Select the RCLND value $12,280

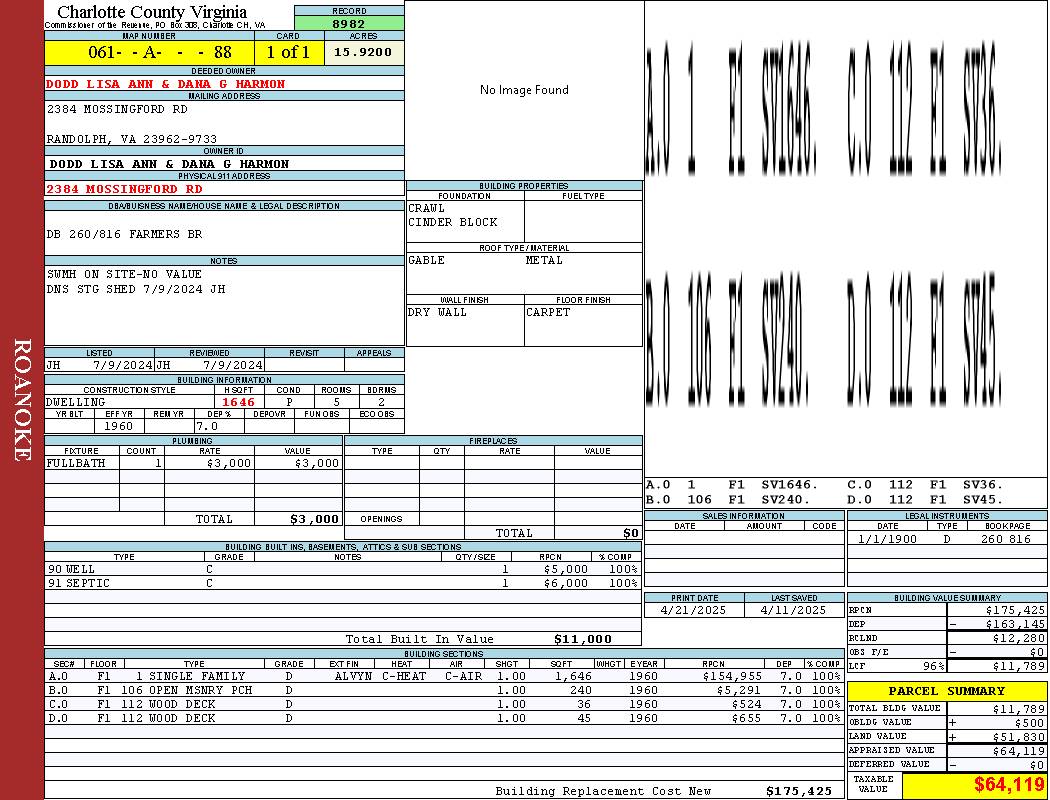1019,639
